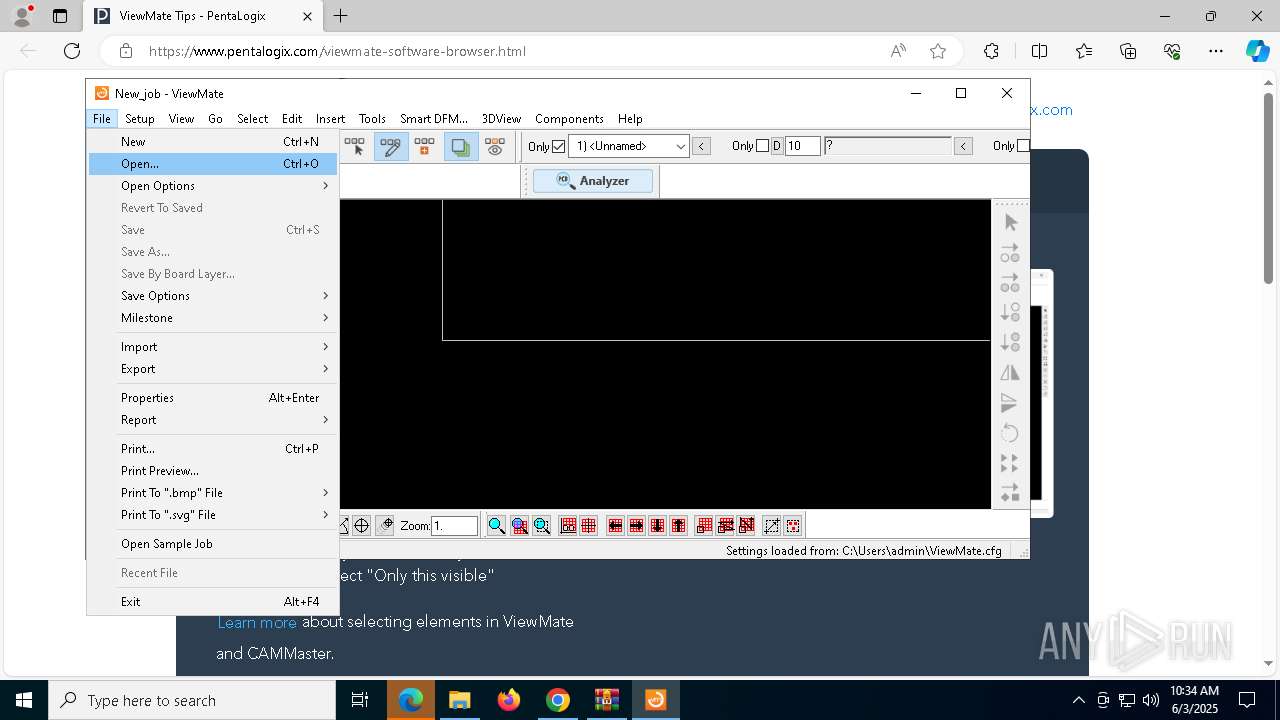Open the Setup menu
The height and width of the screenshot is (720, 1280).
coord(139,118)
